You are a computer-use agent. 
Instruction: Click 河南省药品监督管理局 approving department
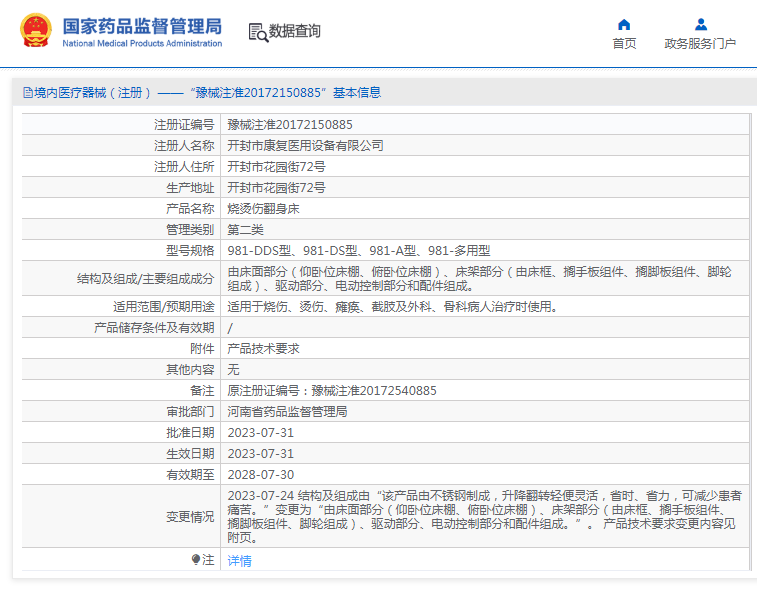pyautogui.click(x=287, y=412)
